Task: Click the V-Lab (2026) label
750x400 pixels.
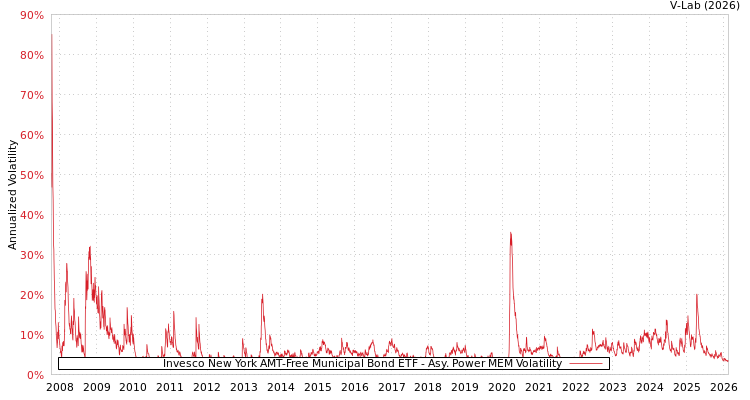Action: coord(705,6)
